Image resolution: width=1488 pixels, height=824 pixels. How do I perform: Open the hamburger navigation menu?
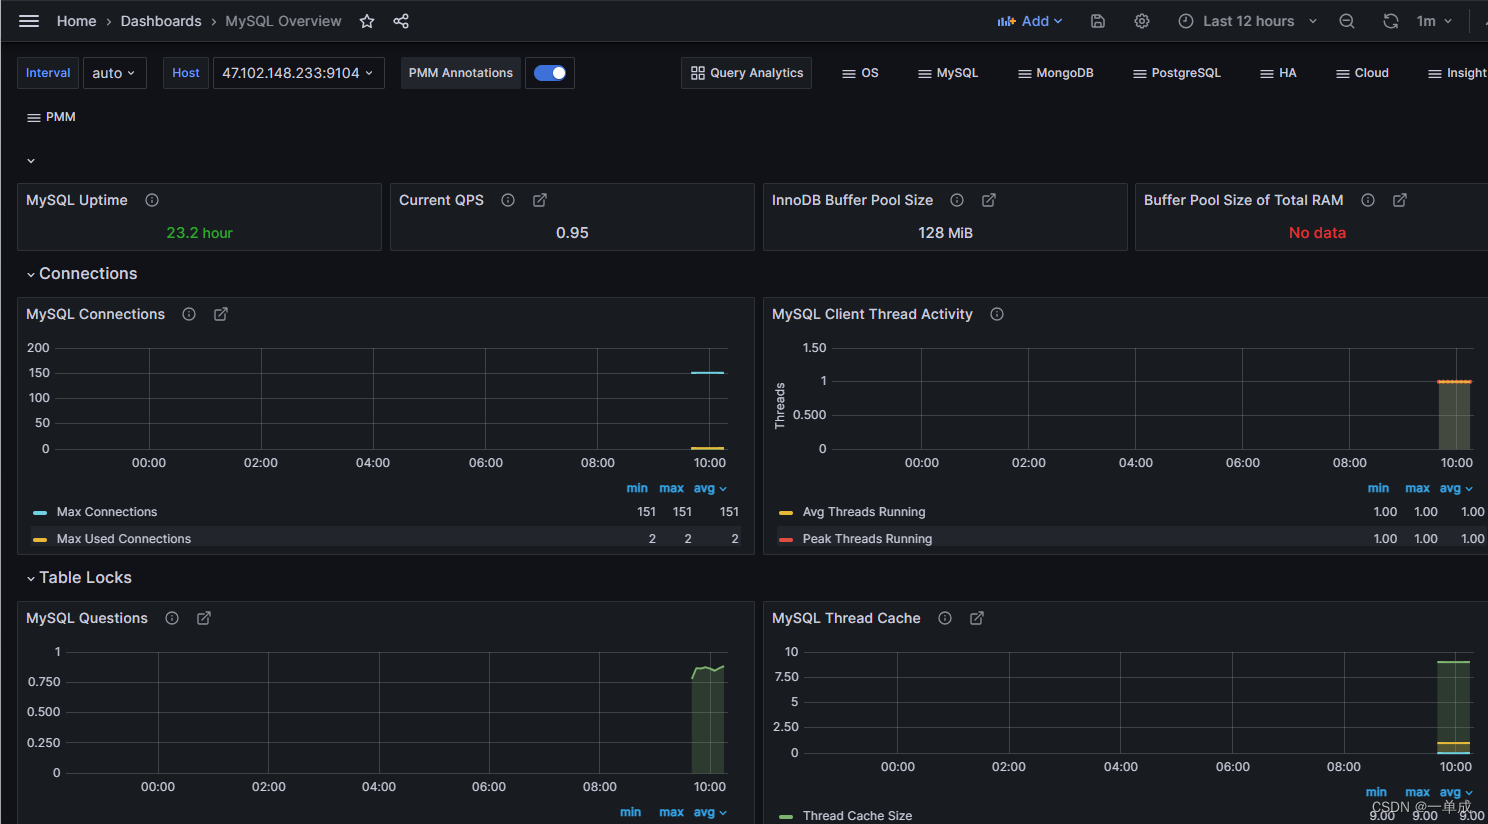[x=29, y=21]
